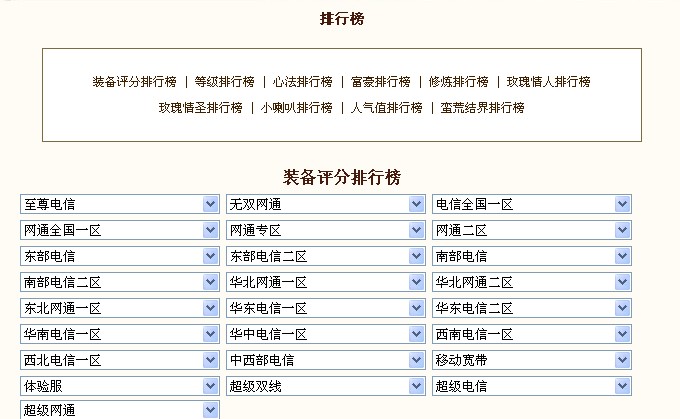View the 修炼排行榜 ranking
The width and height of the screenshot is (680, 419).
(459, 82)
